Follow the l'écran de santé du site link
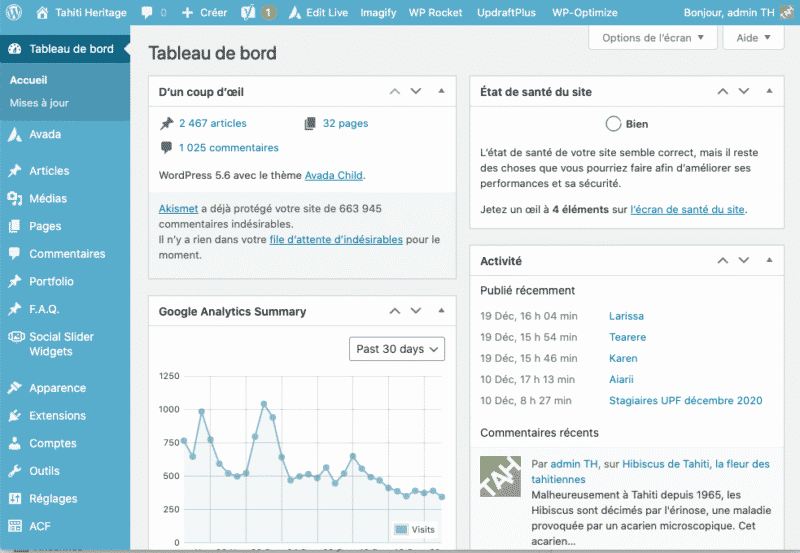 [x=687, y=209]
